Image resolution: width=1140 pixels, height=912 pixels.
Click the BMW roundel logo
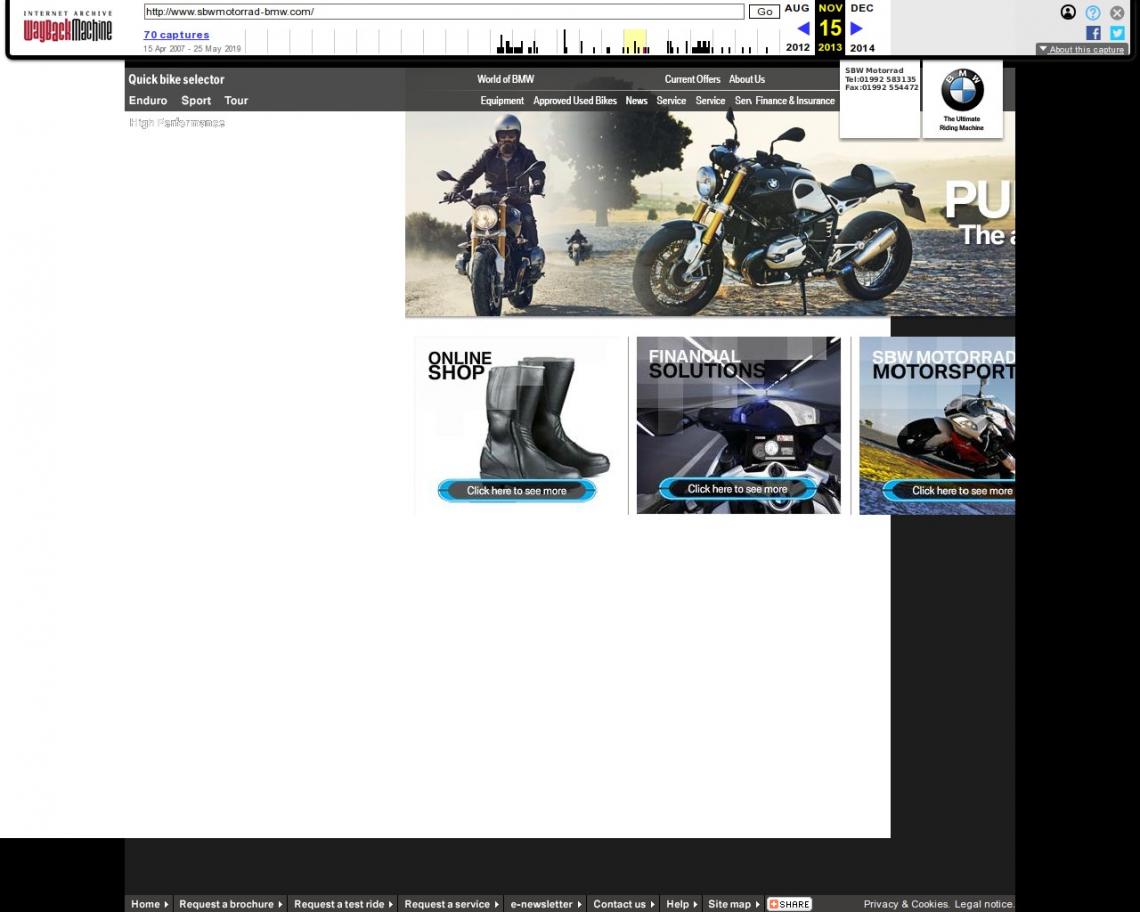pyautogui.click(x=962, y=89)
